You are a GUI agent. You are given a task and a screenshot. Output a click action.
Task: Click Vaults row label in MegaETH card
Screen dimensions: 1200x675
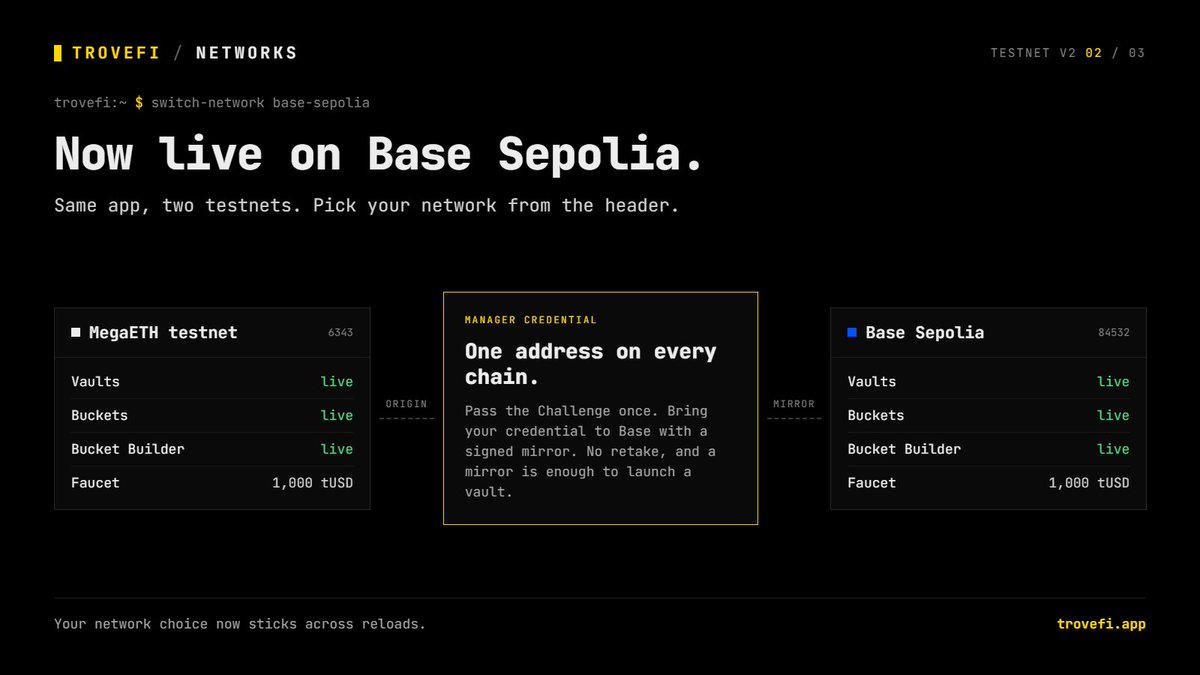tap(96, 381)
